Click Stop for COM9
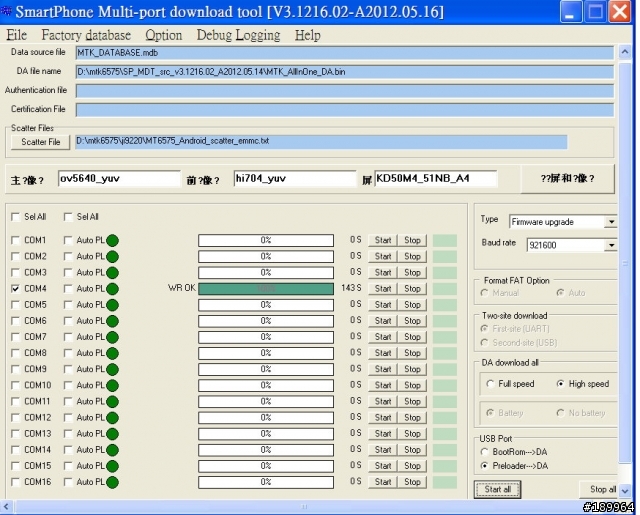The width and height of the screenshot is (640, 515). pyautogui.click(x=412, y=369)
